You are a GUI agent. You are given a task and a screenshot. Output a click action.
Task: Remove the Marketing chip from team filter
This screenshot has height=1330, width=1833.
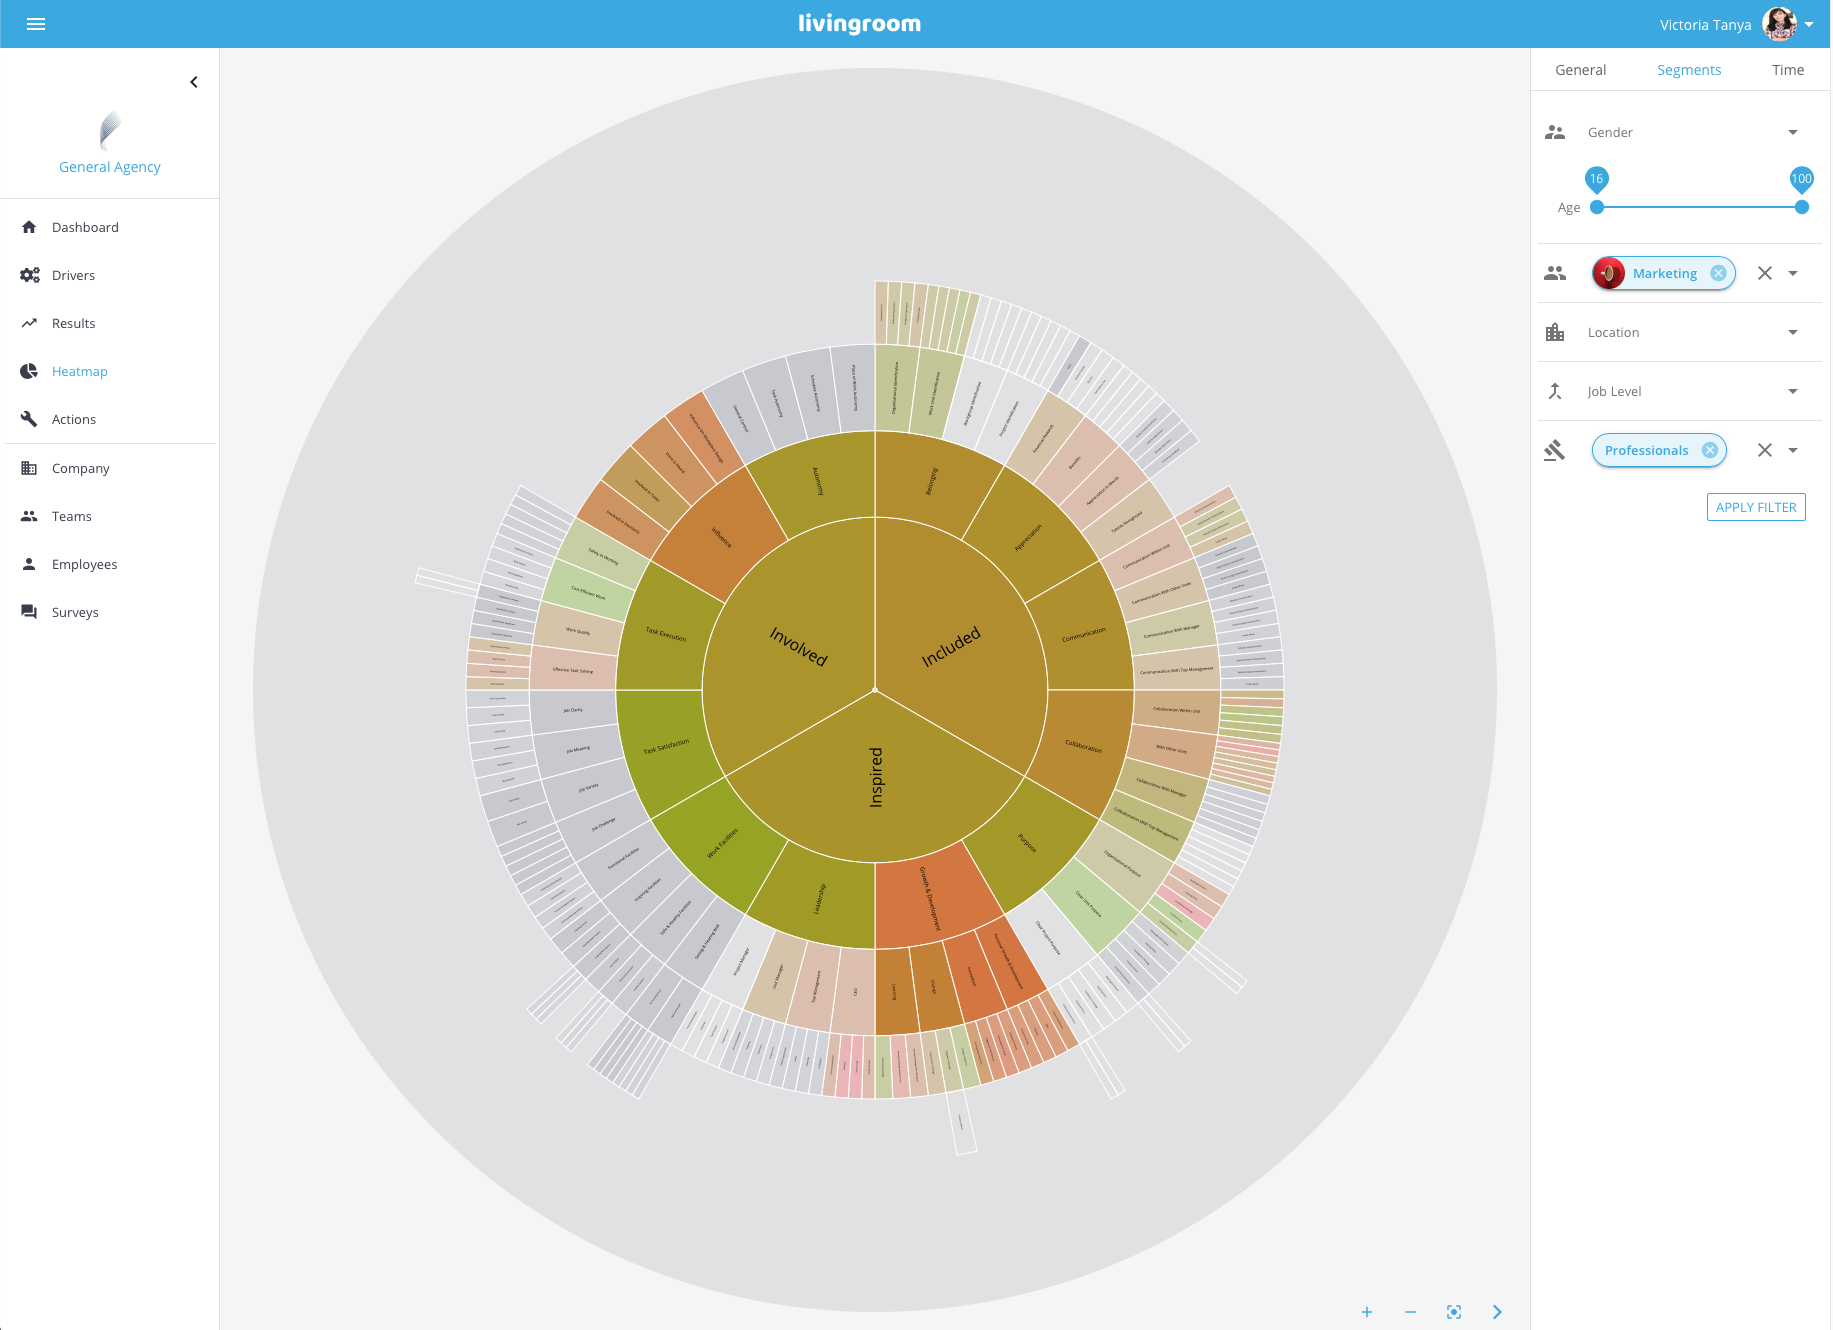pos(1718,273)
